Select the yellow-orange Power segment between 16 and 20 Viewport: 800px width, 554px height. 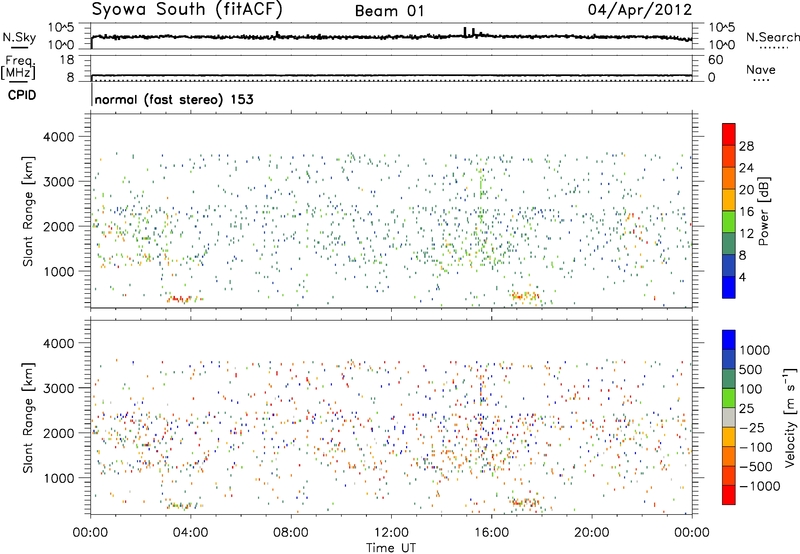click(x=729, y=200)
